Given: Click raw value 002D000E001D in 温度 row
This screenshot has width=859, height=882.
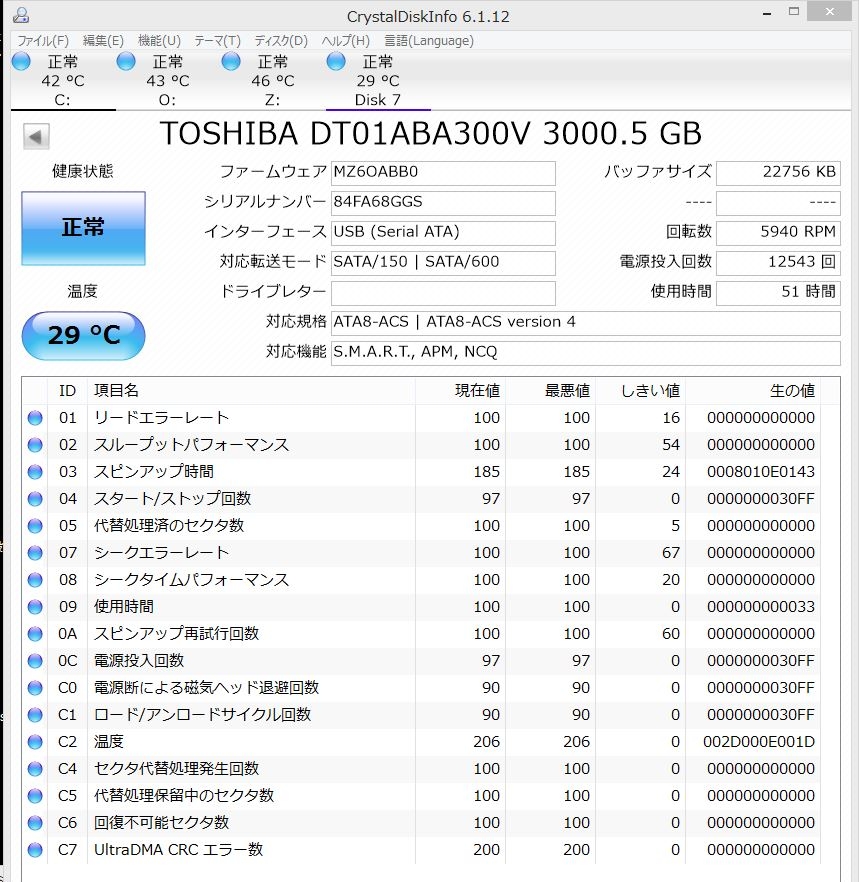Looking at the screenshot, I should pos(759,742).
